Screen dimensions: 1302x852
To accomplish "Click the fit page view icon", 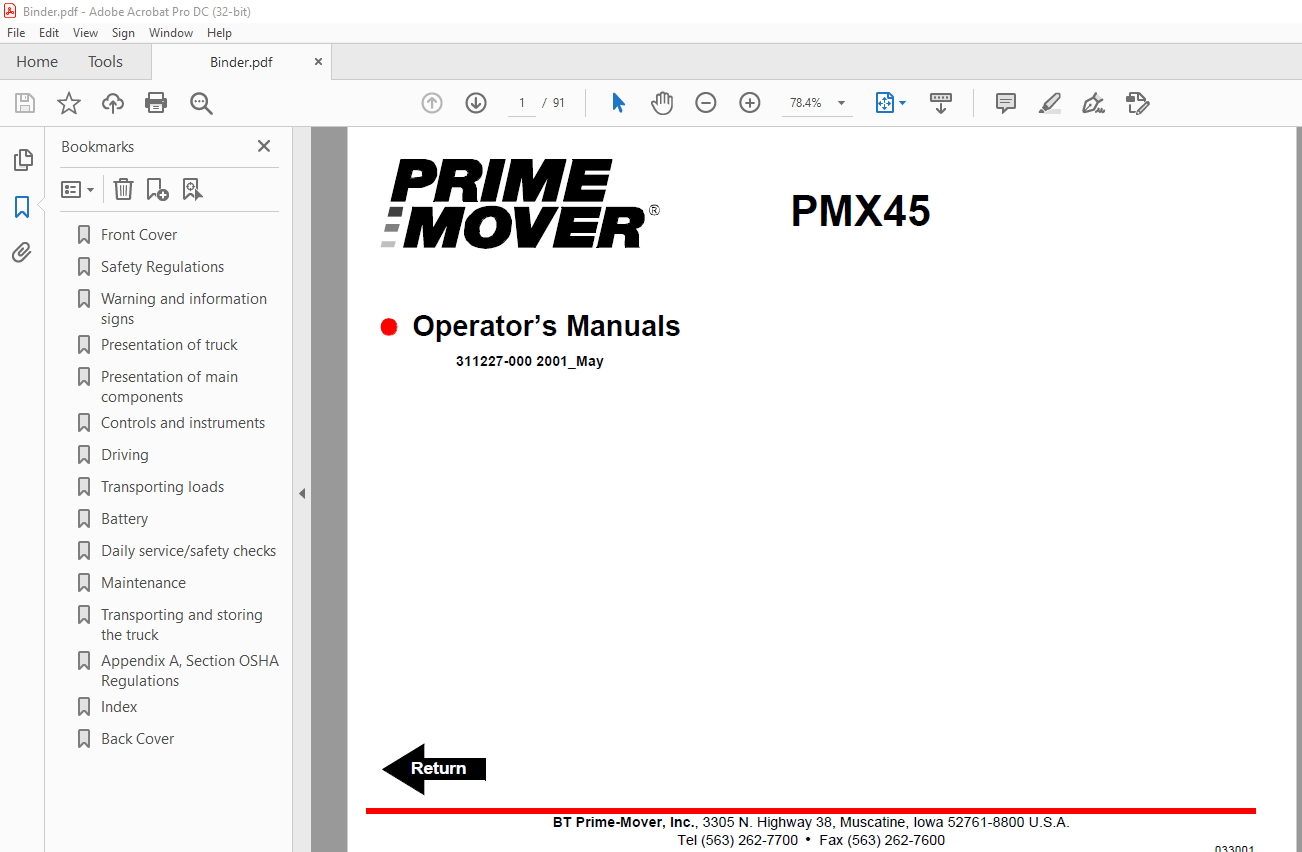I will click(x=884, y=103).
